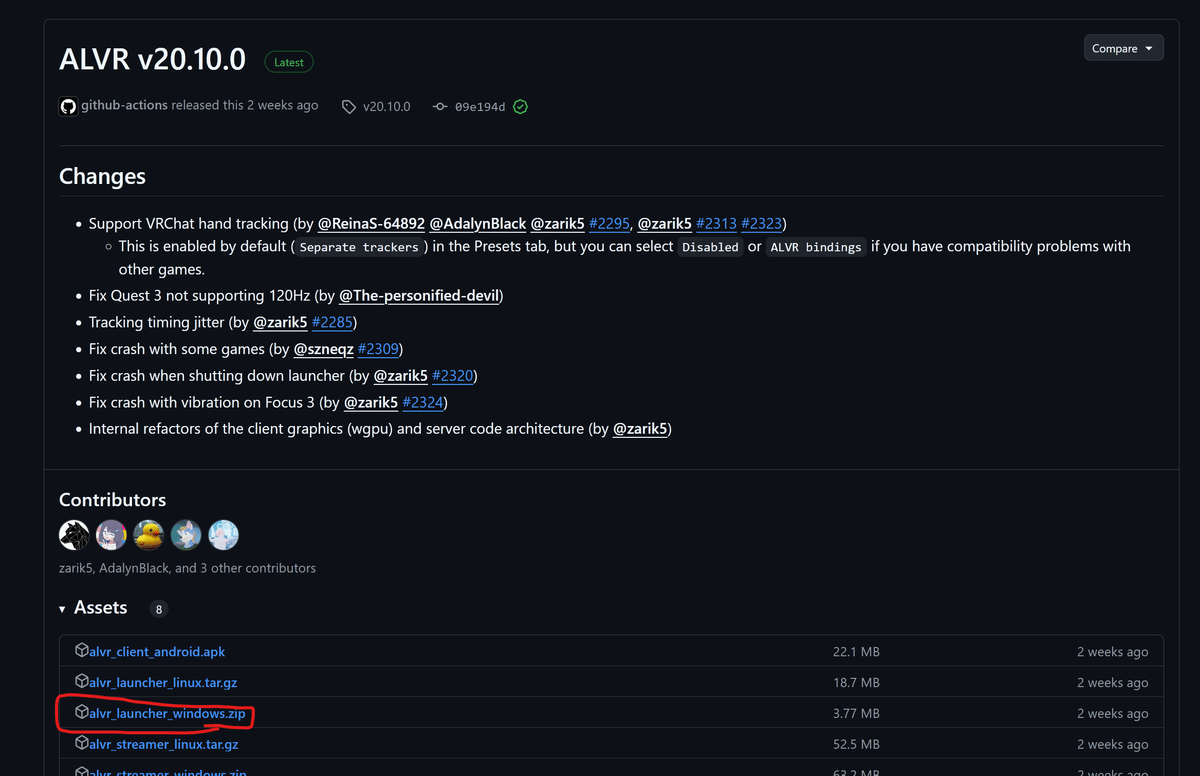Viewport: 1200px width, 776px height.
Task: Click the fifth contributor avatar
Action: (x=224, y=535)
